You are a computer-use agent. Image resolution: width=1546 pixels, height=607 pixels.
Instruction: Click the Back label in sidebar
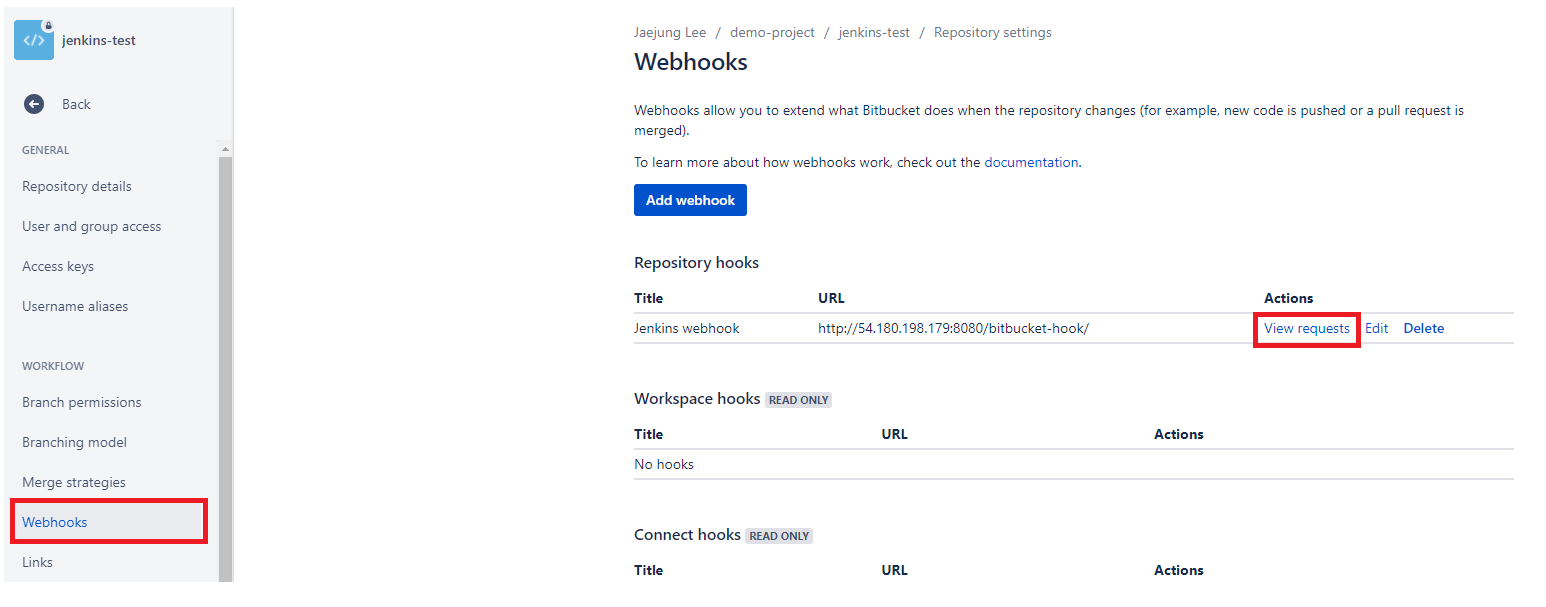coord(76,104)
